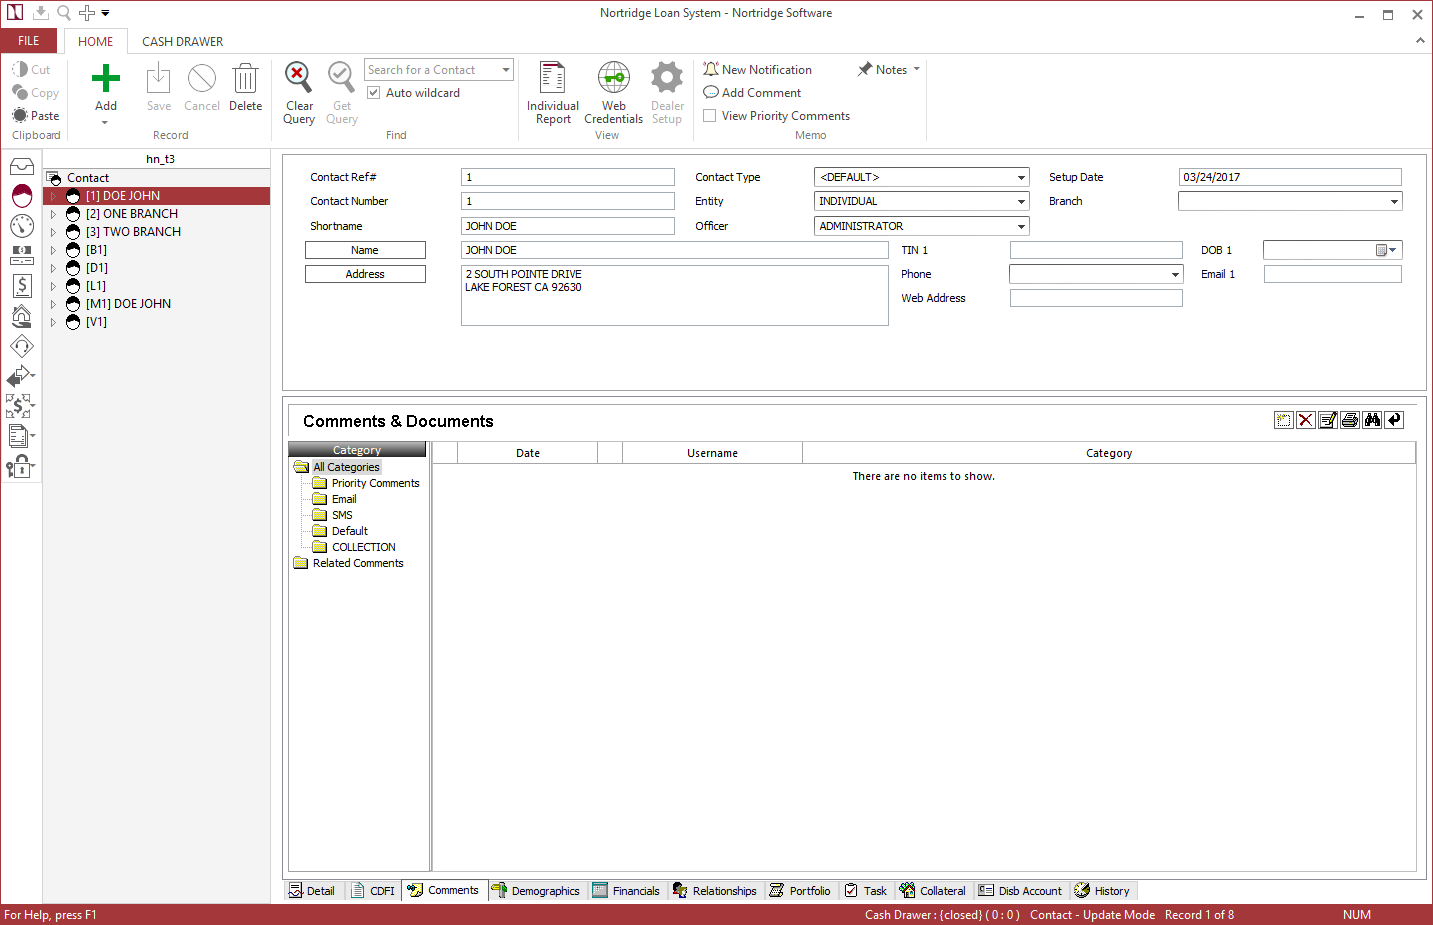Click the return arrow icon in Comments toolbar

click(x=1395, y=420)
